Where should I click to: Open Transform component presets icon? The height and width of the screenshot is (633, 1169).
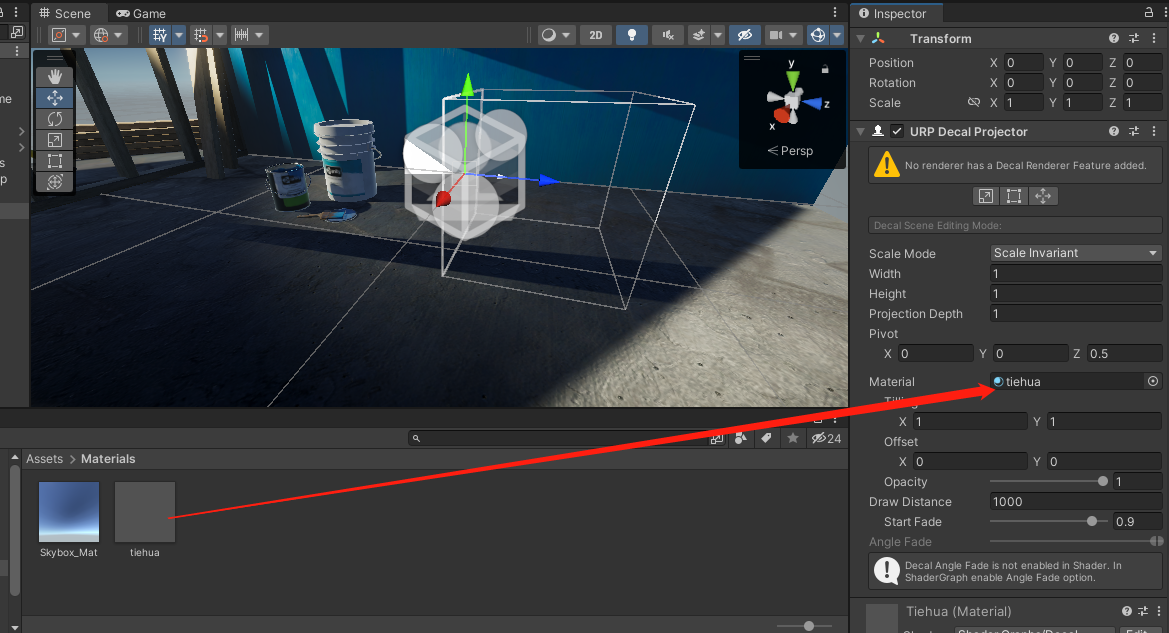click(x=1134, y=38)
